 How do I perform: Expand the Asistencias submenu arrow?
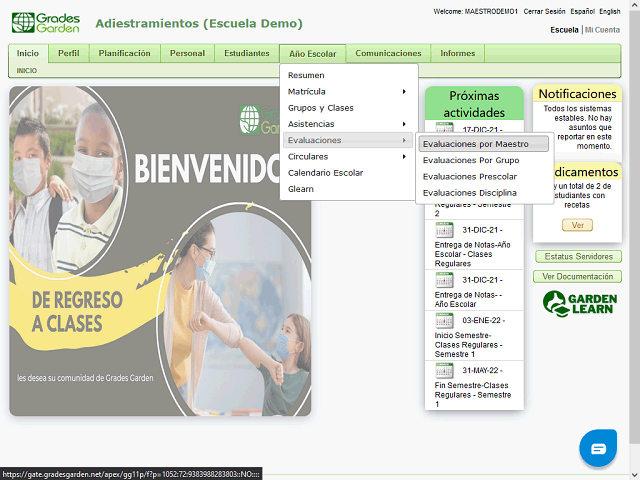404,124
